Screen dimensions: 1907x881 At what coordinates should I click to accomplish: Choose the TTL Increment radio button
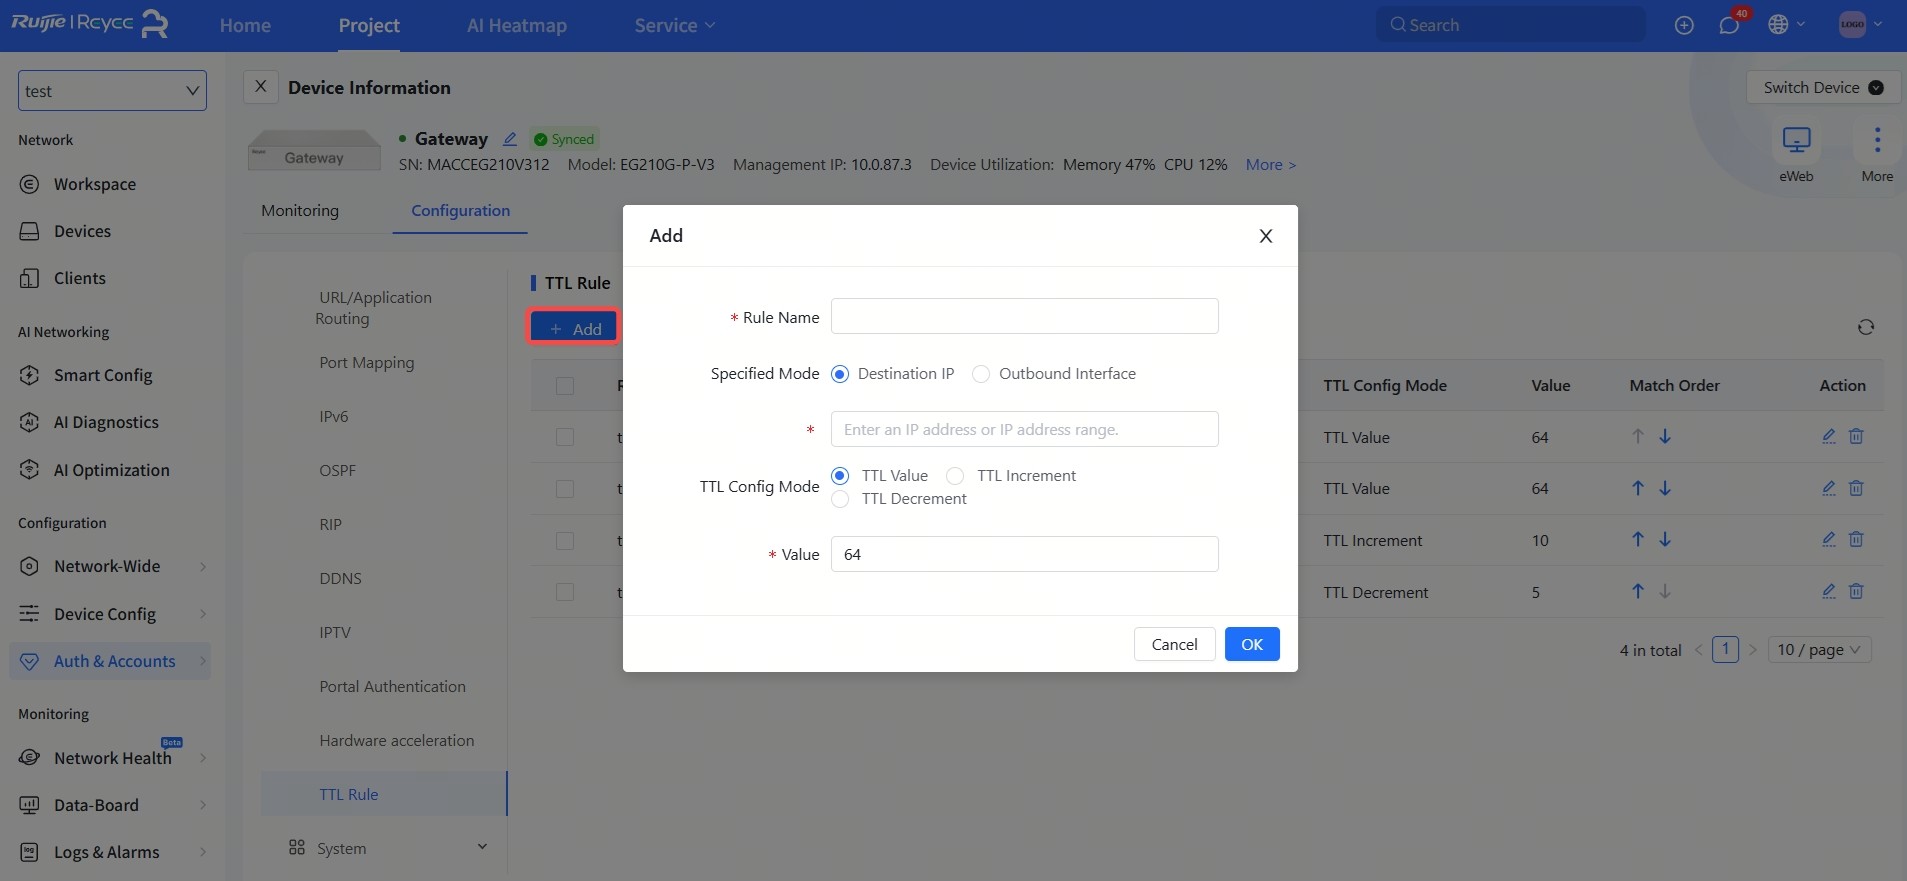point(956,476)
